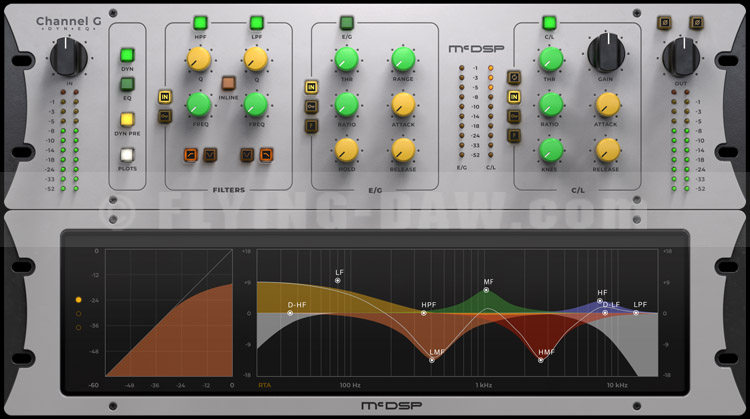The width and height of the screenshot is (750, 419).
Task: Select the high-pass curve shape under HPF knobs
Action: (x=191, y=155)
